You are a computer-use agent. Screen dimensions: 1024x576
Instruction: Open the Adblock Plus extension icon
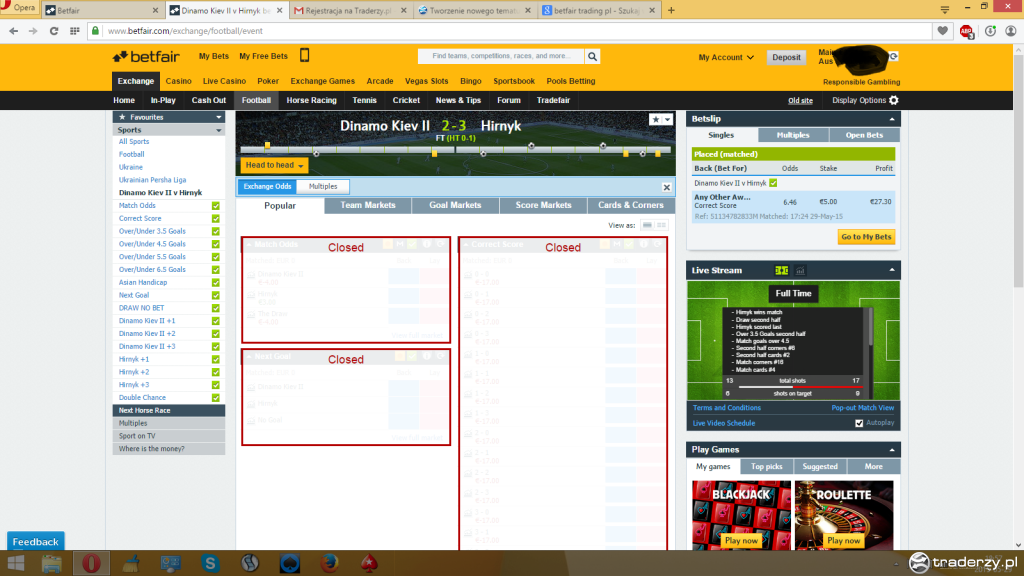(967, 31)
